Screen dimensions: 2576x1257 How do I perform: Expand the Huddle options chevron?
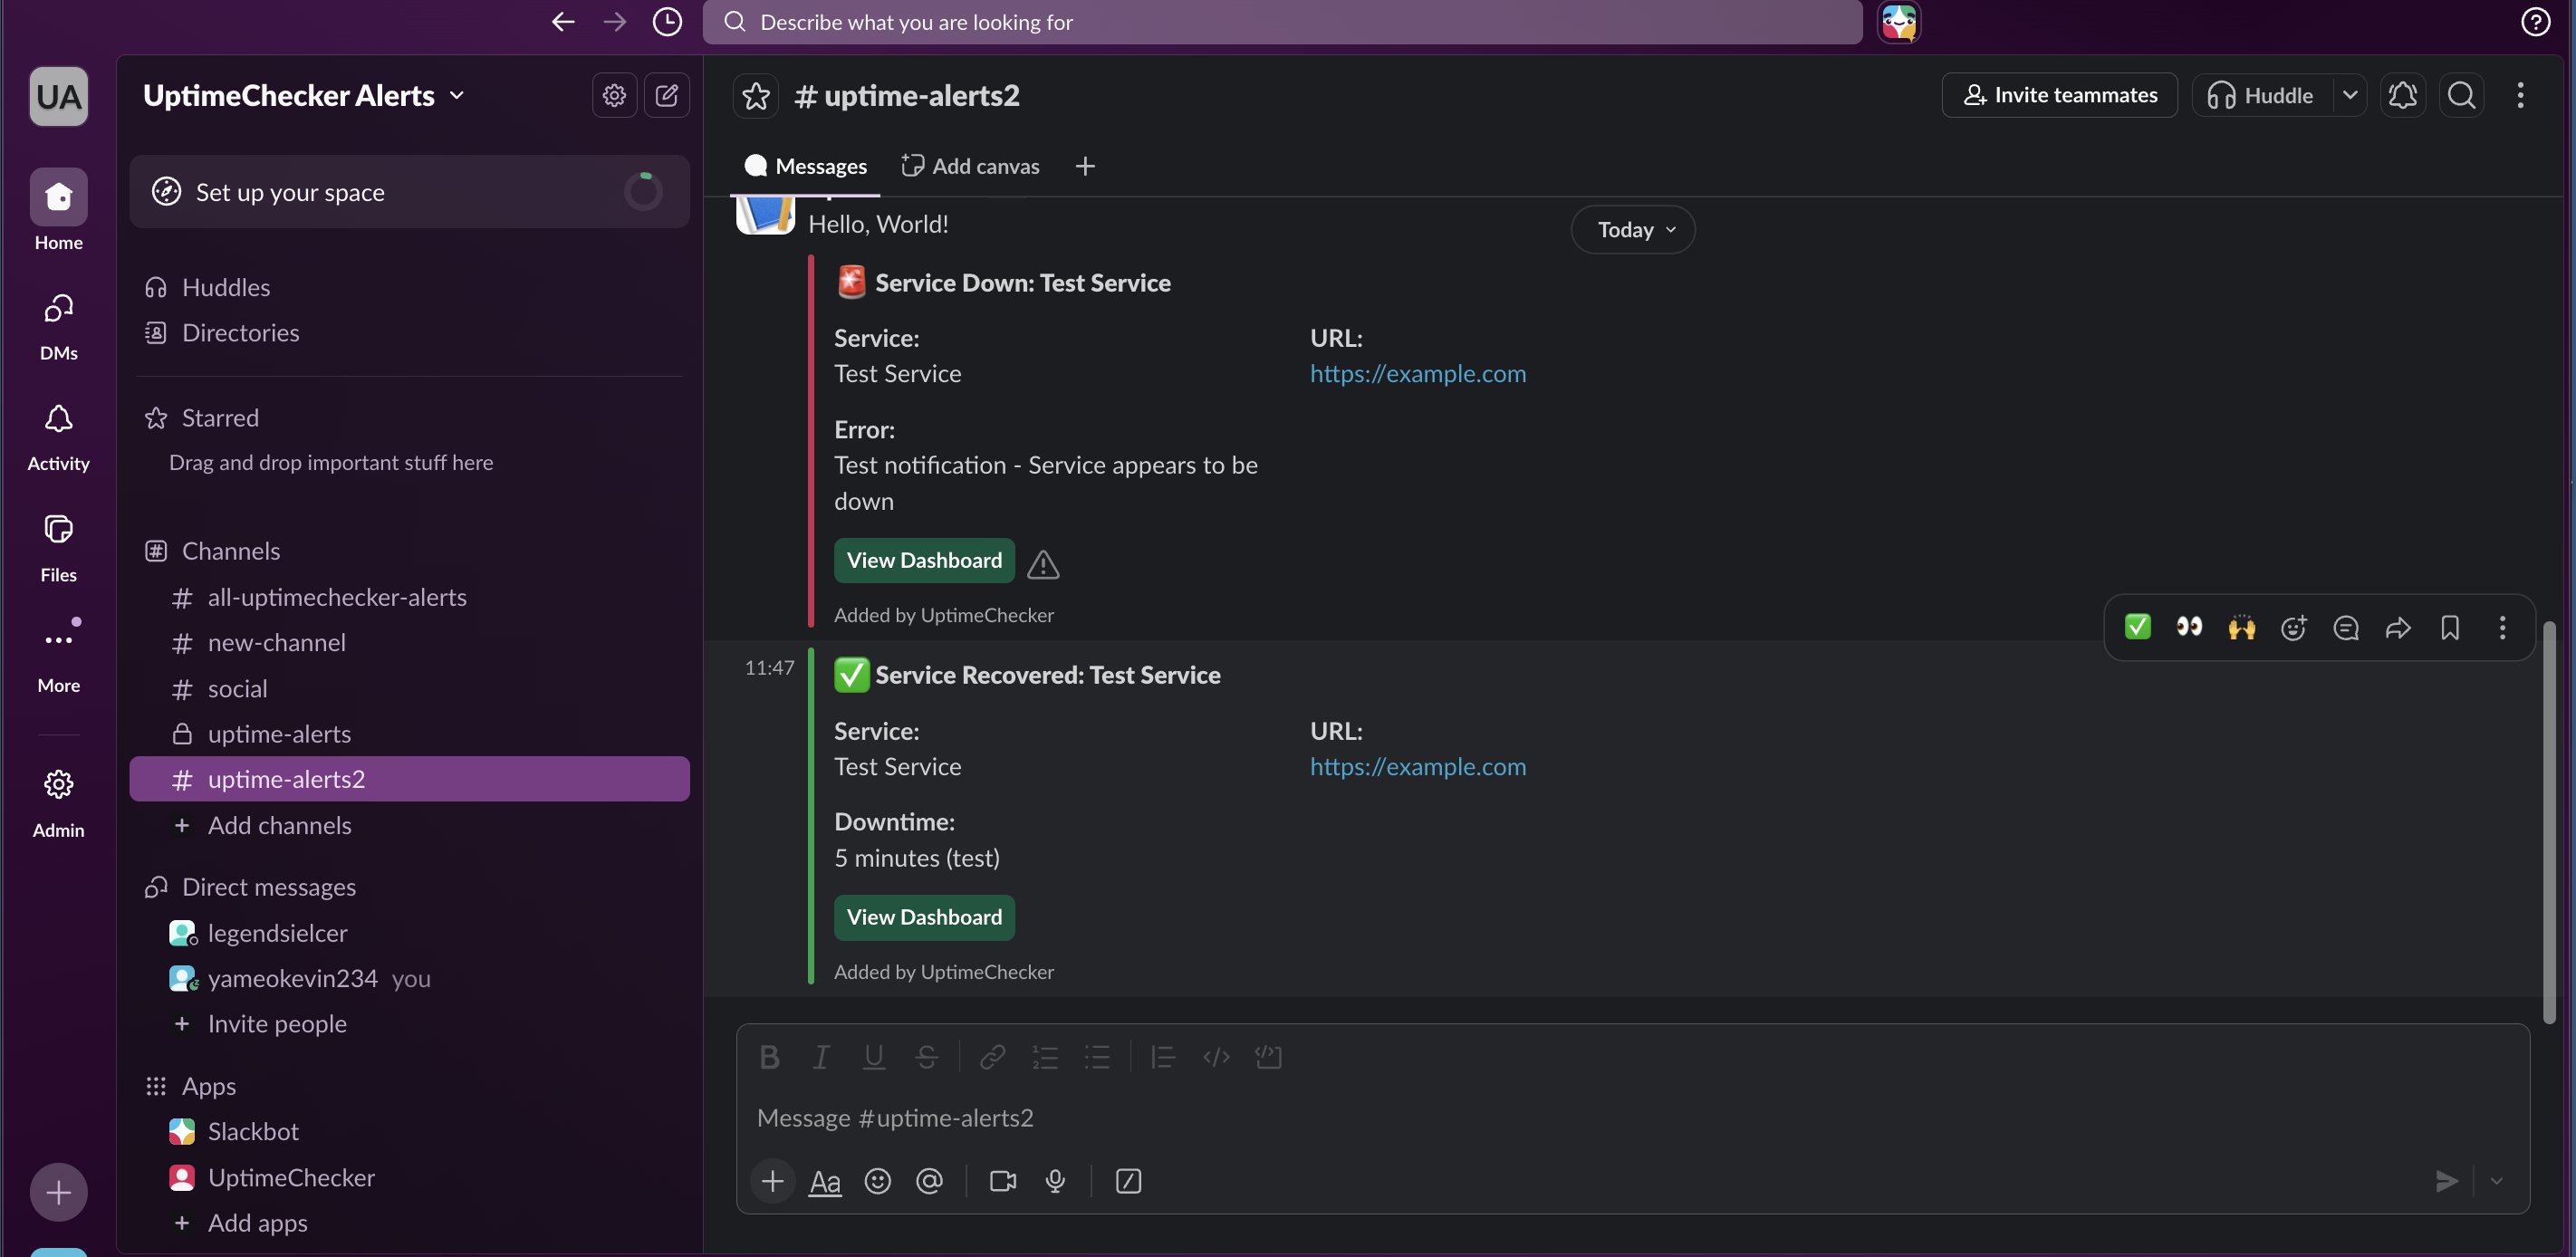[x=2350, y=95]
